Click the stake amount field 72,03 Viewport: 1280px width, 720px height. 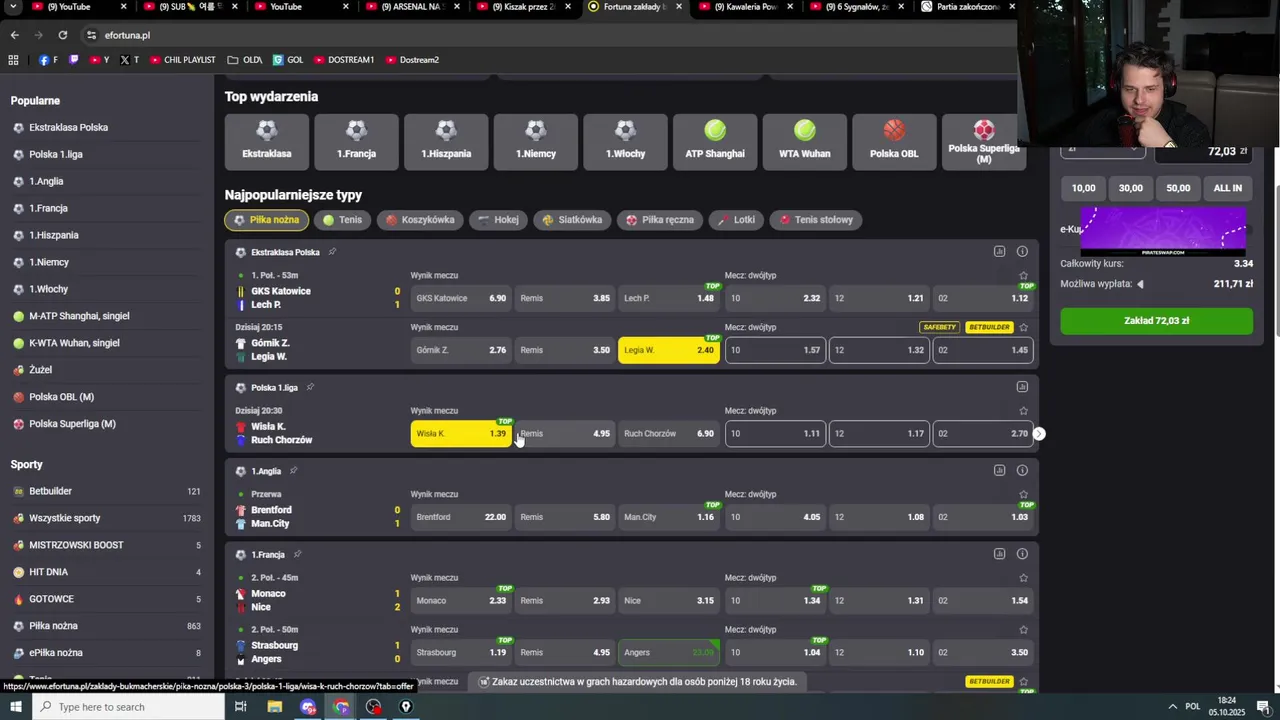click(x=1204, y=151)
